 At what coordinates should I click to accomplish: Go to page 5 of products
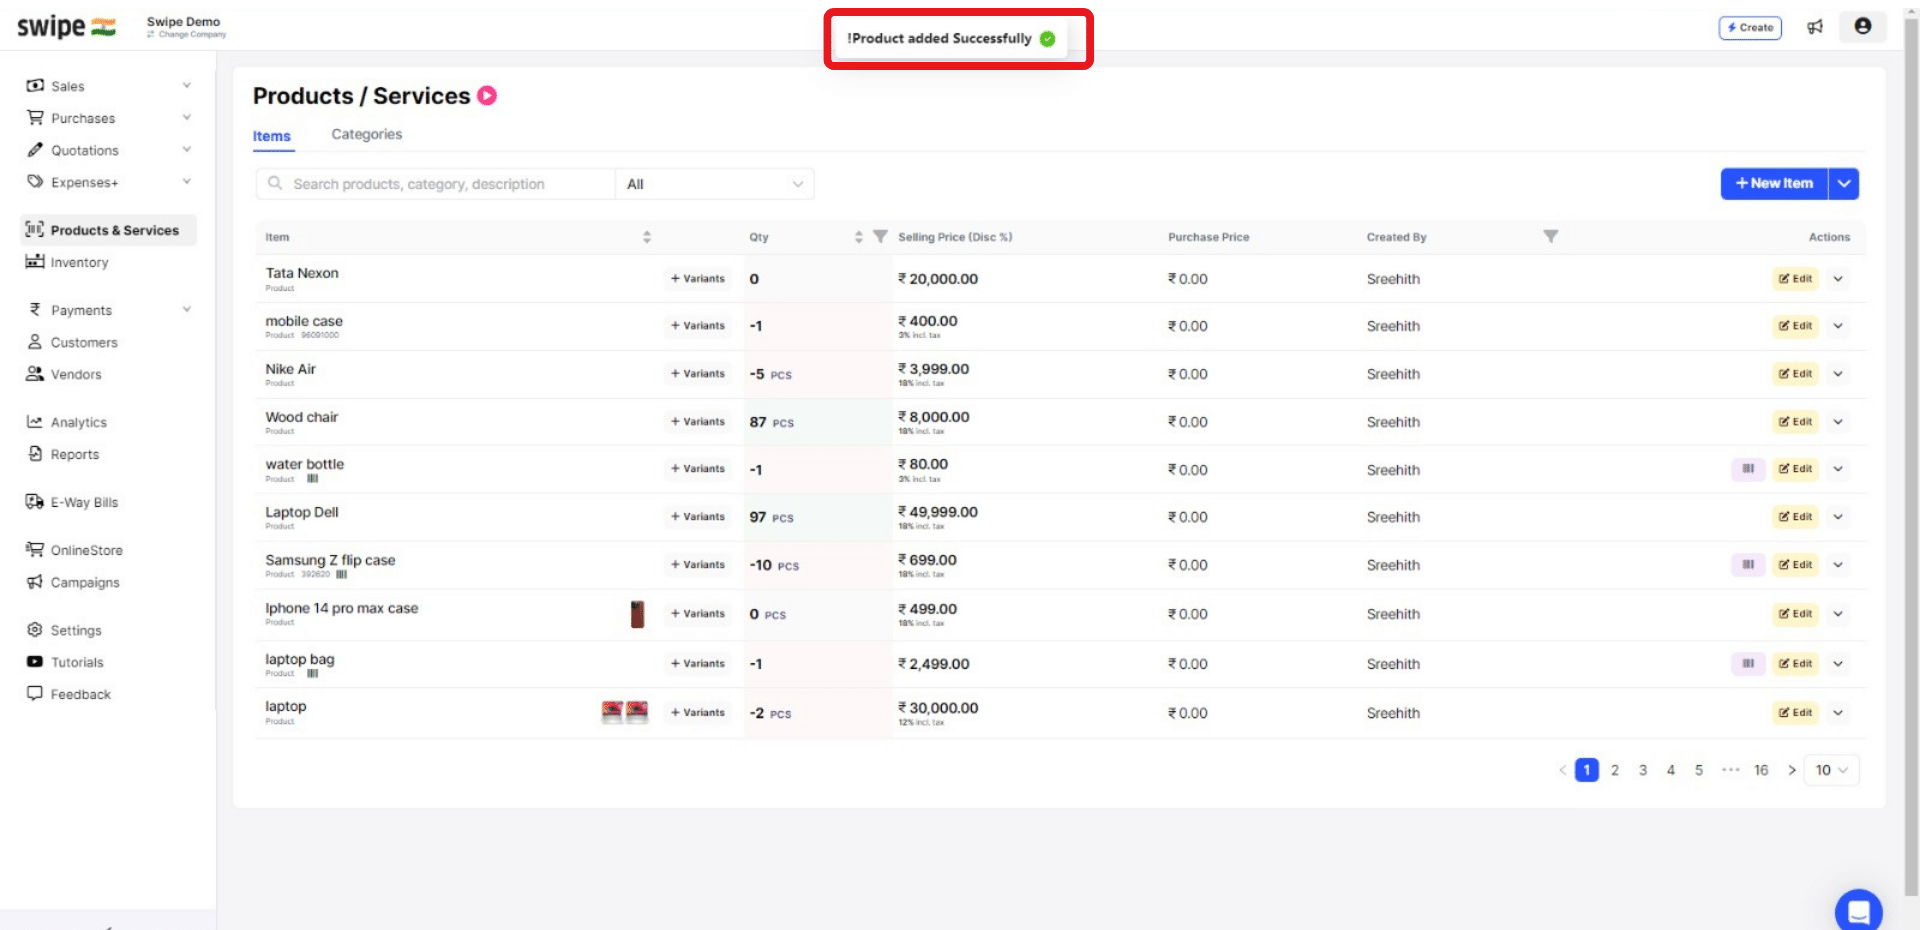[1698, 770]
